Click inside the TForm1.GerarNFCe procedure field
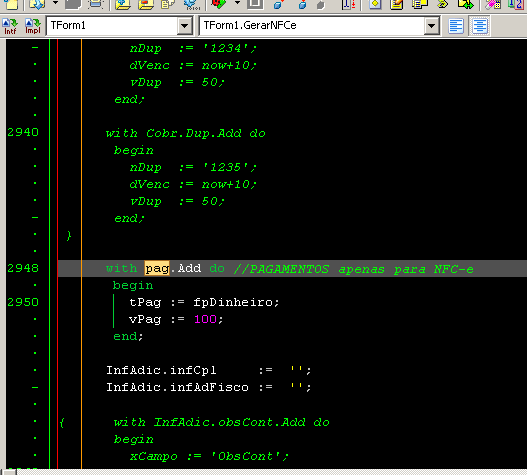The width and height of the screenshot is (527, 475). click(312, 26)
